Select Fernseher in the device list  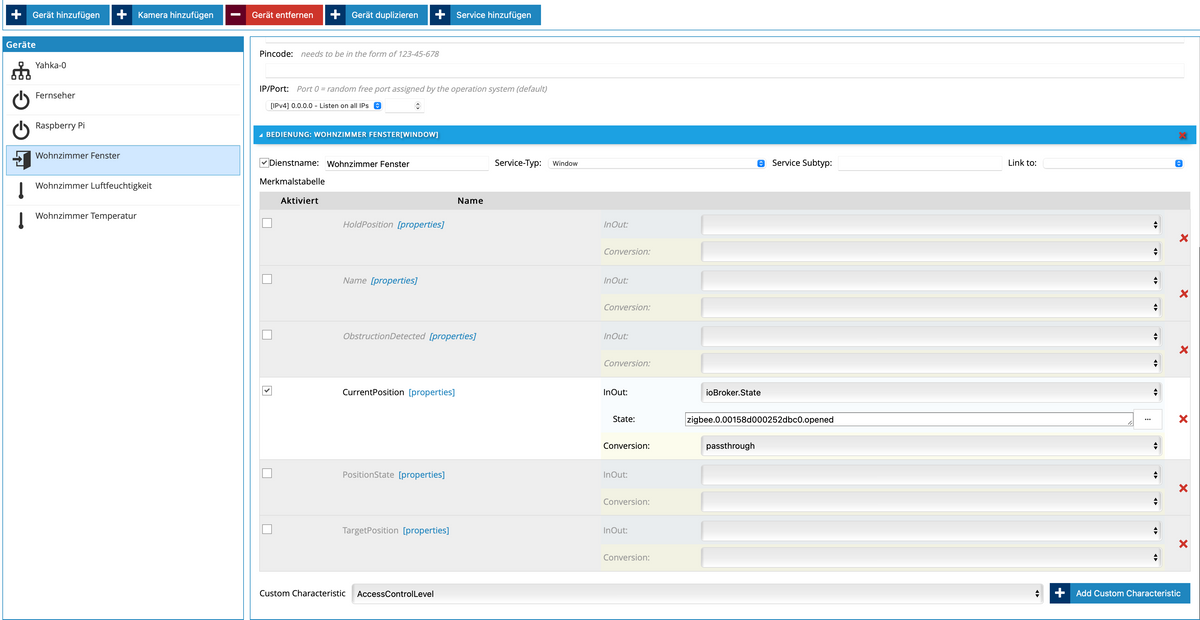[x=123, y=100]
